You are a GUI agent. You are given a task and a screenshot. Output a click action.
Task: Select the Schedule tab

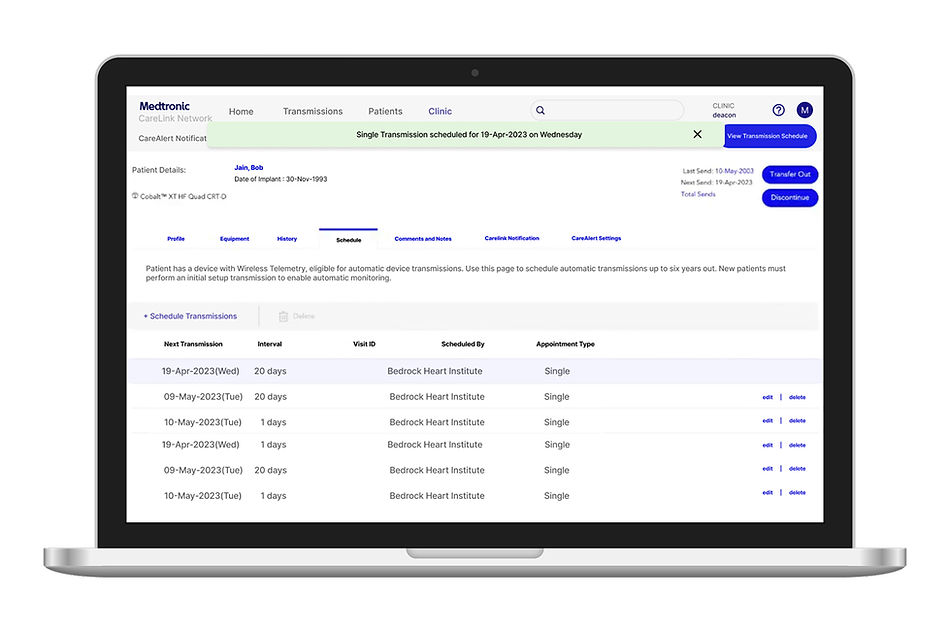348,240
